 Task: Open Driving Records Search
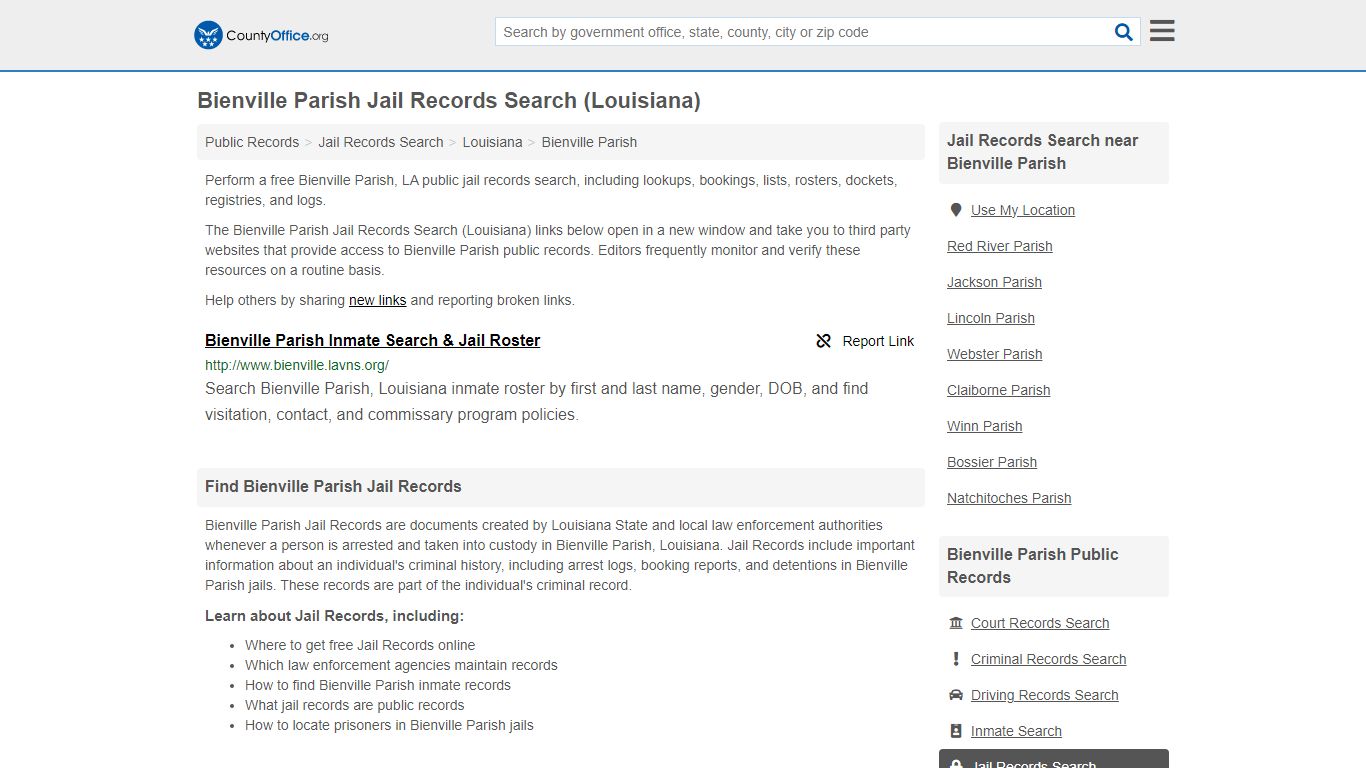click(x=1045, y=695)
